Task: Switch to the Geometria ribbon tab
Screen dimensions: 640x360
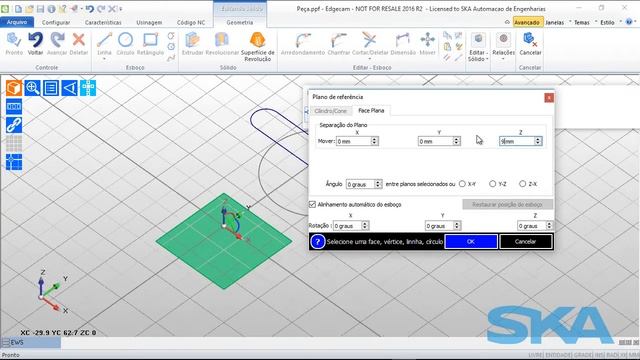Action: click(240, 22)
